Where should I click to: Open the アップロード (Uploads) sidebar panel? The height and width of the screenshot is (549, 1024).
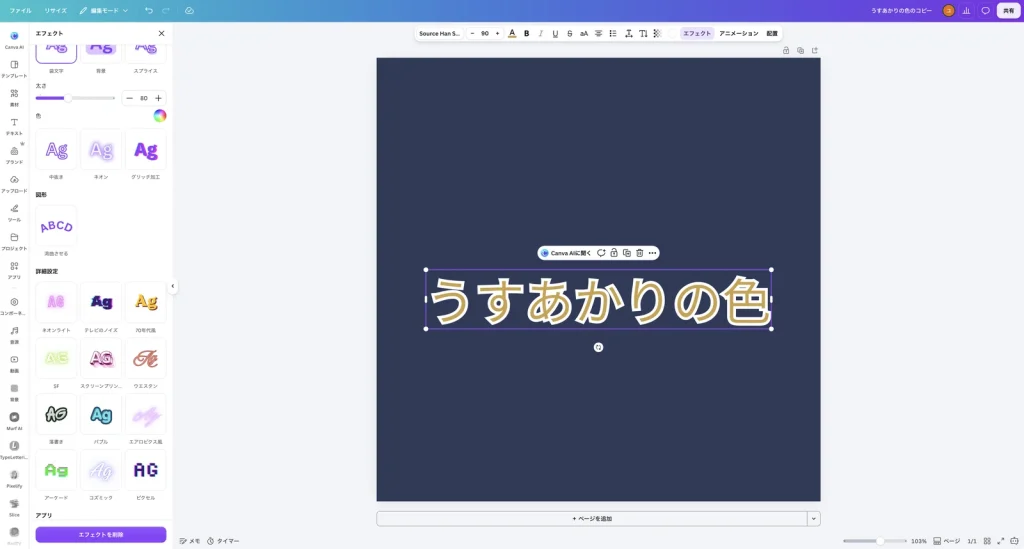14,183
